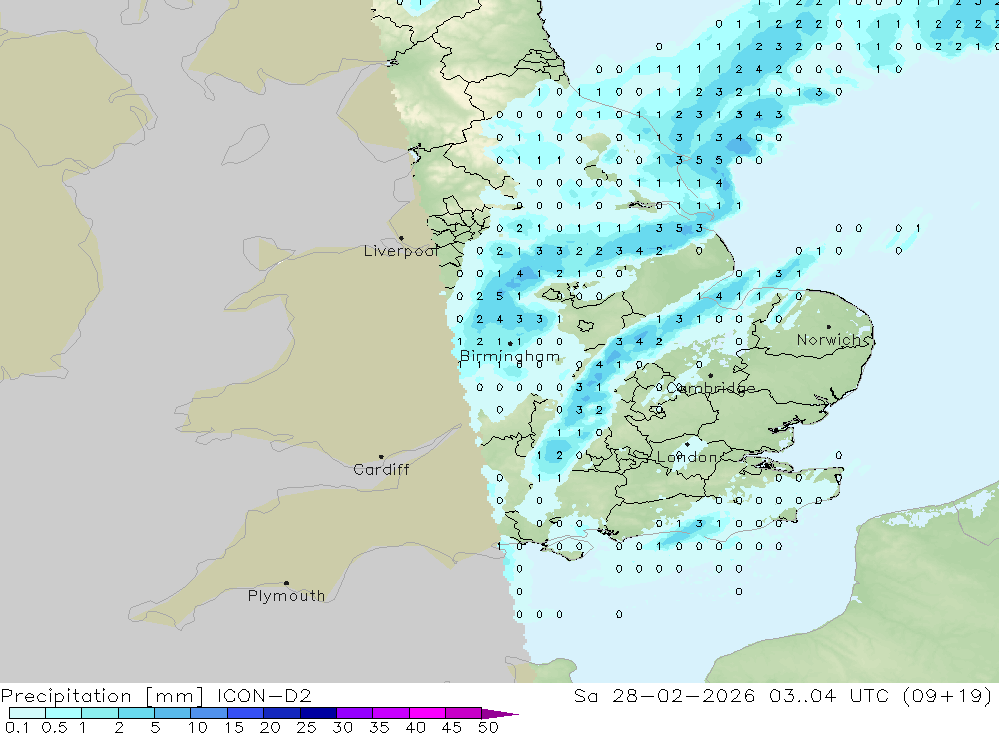This screenshot has height=733, width=1000.
Task: Click the "Precipitation [mm]" title text
Action: click(x=103, y=696)
